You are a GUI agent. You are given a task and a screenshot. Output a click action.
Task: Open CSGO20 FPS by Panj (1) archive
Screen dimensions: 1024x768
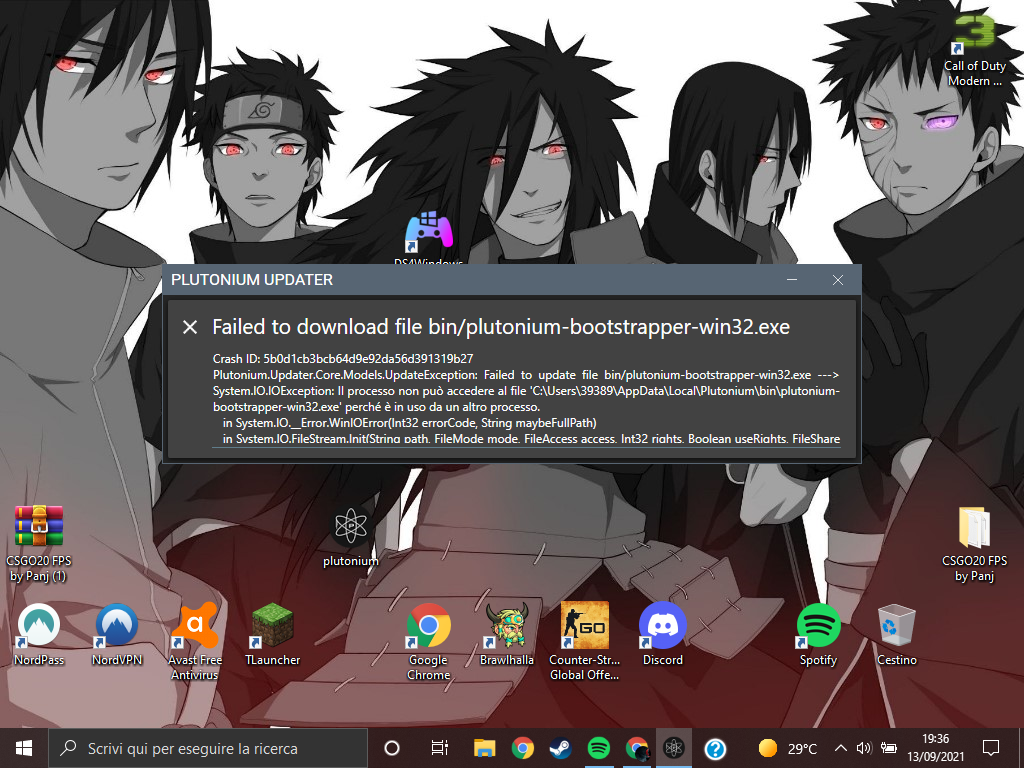point(39,543)
